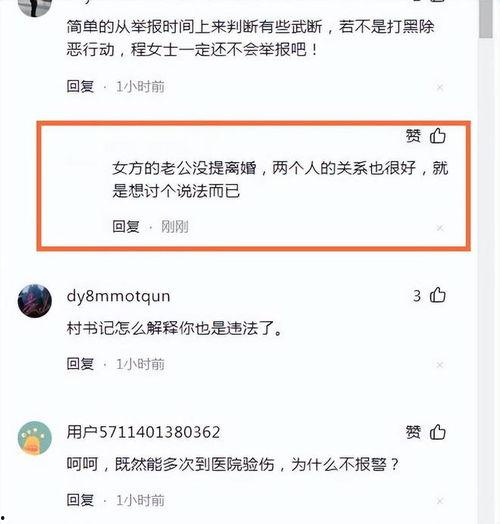This screenshot has width=500, height=524.
Task: Open 用户5711401380362's avatar picture
Action: pos(34,438)
